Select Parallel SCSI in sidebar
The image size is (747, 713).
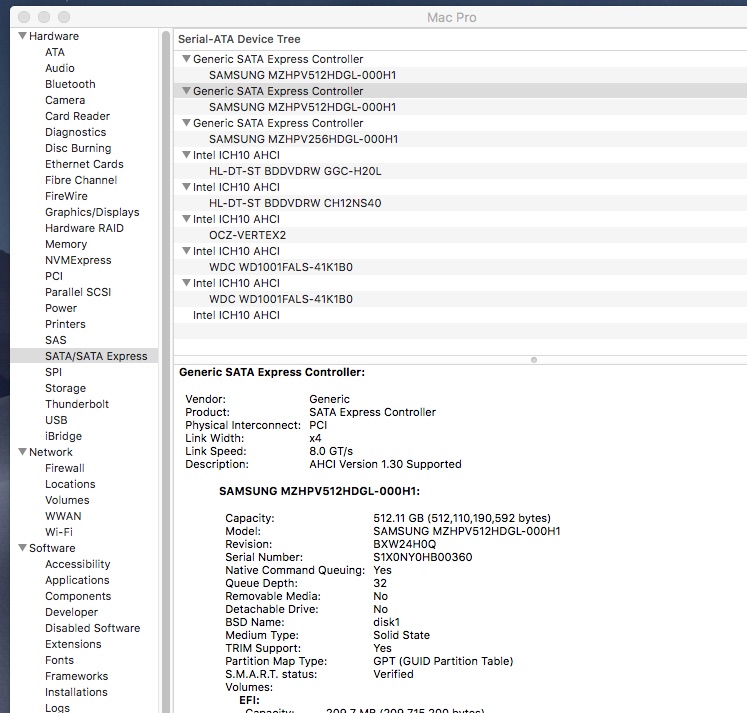pyautogui.click(x=78, y=292)
